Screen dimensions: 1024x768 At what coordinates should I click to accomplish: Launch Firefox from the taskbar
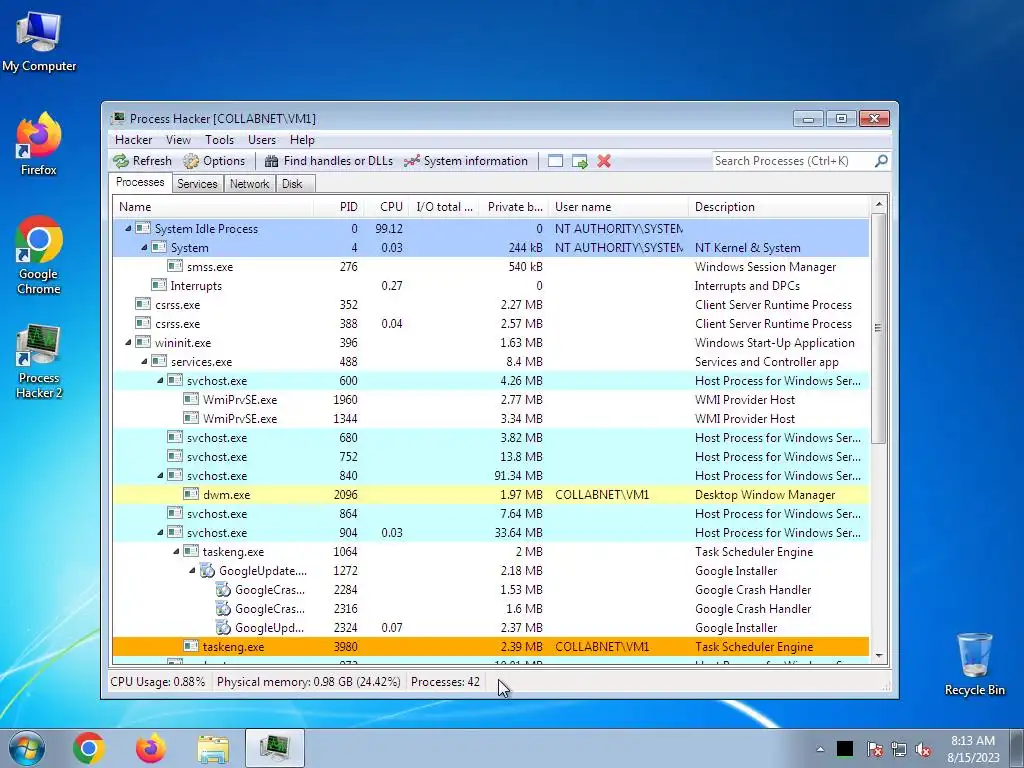click(x=151, y=748)
